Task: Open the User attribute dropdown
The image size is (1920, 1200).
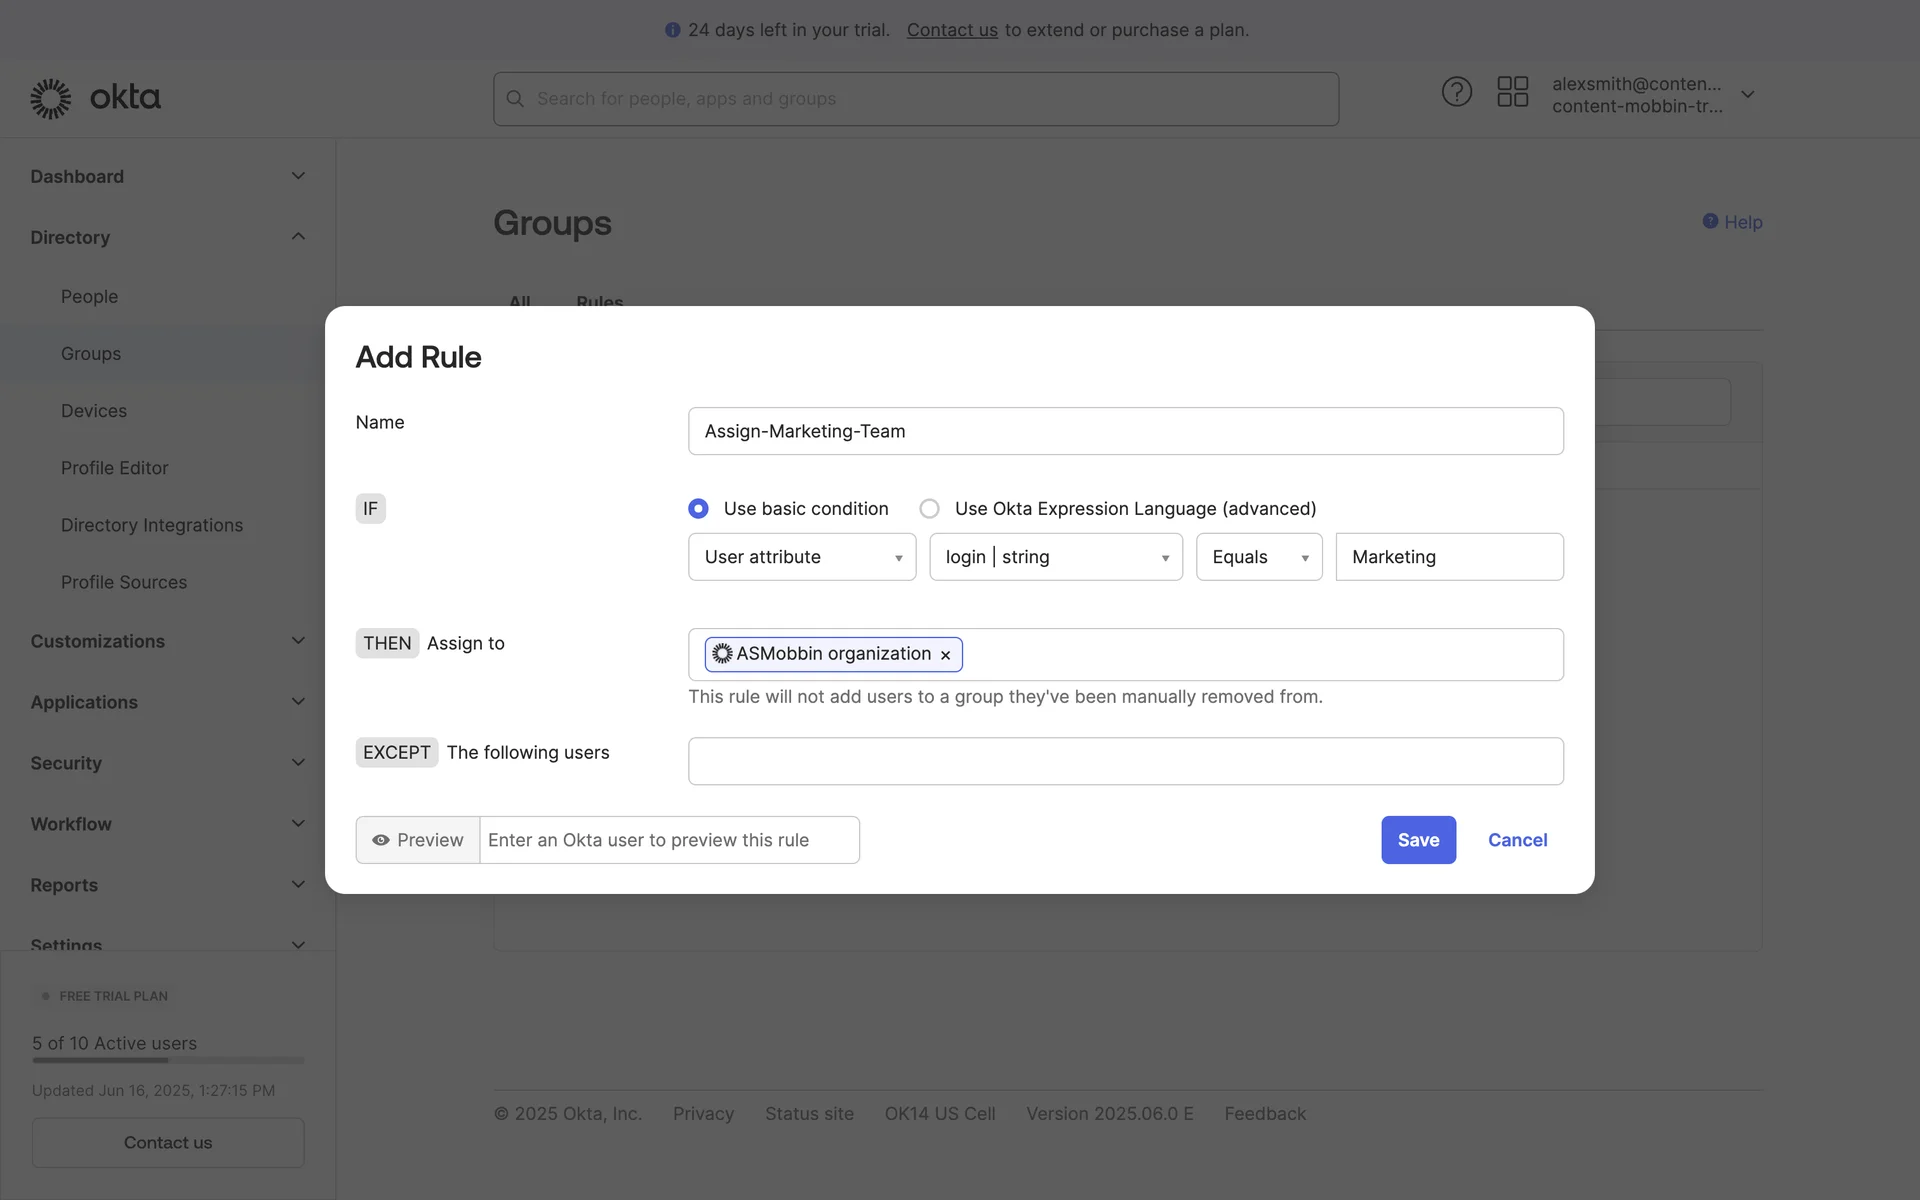Action: [x=801, y=557]
